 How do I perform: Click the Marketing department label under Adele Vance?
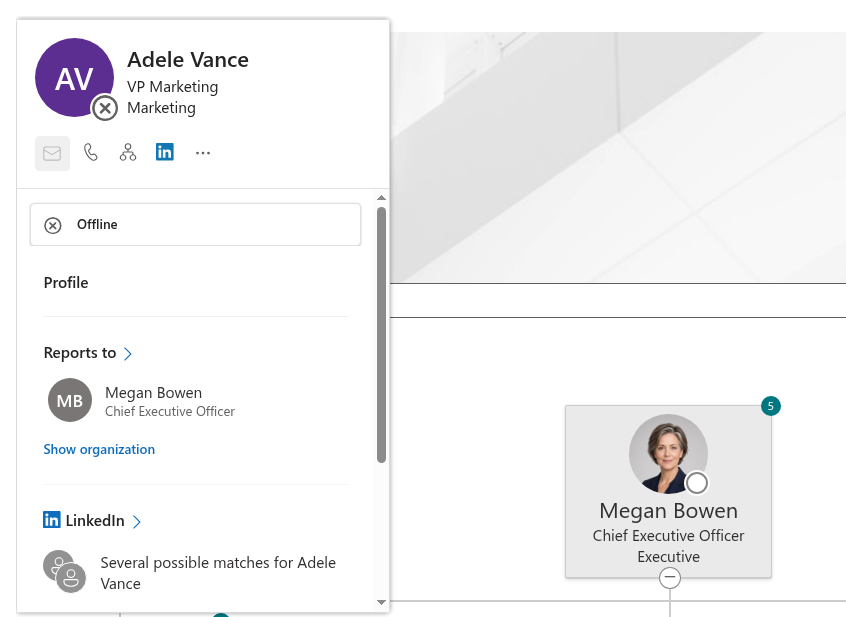(161, 108)
